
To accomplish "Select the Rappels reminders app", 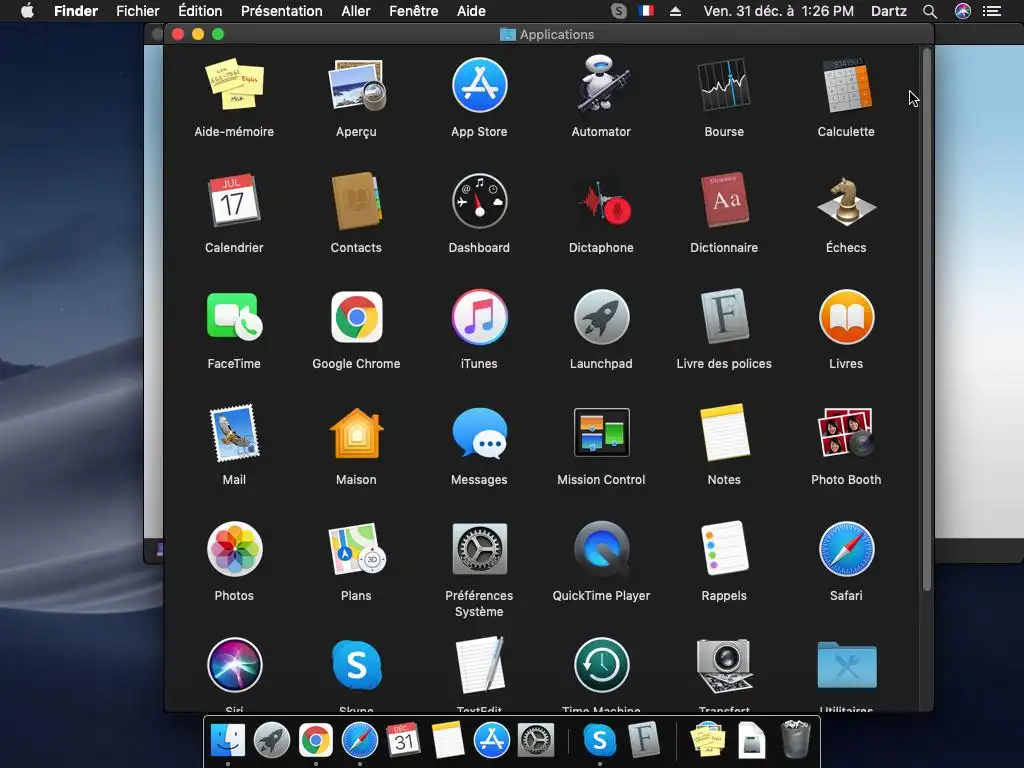I will click(x=724, y=549).
